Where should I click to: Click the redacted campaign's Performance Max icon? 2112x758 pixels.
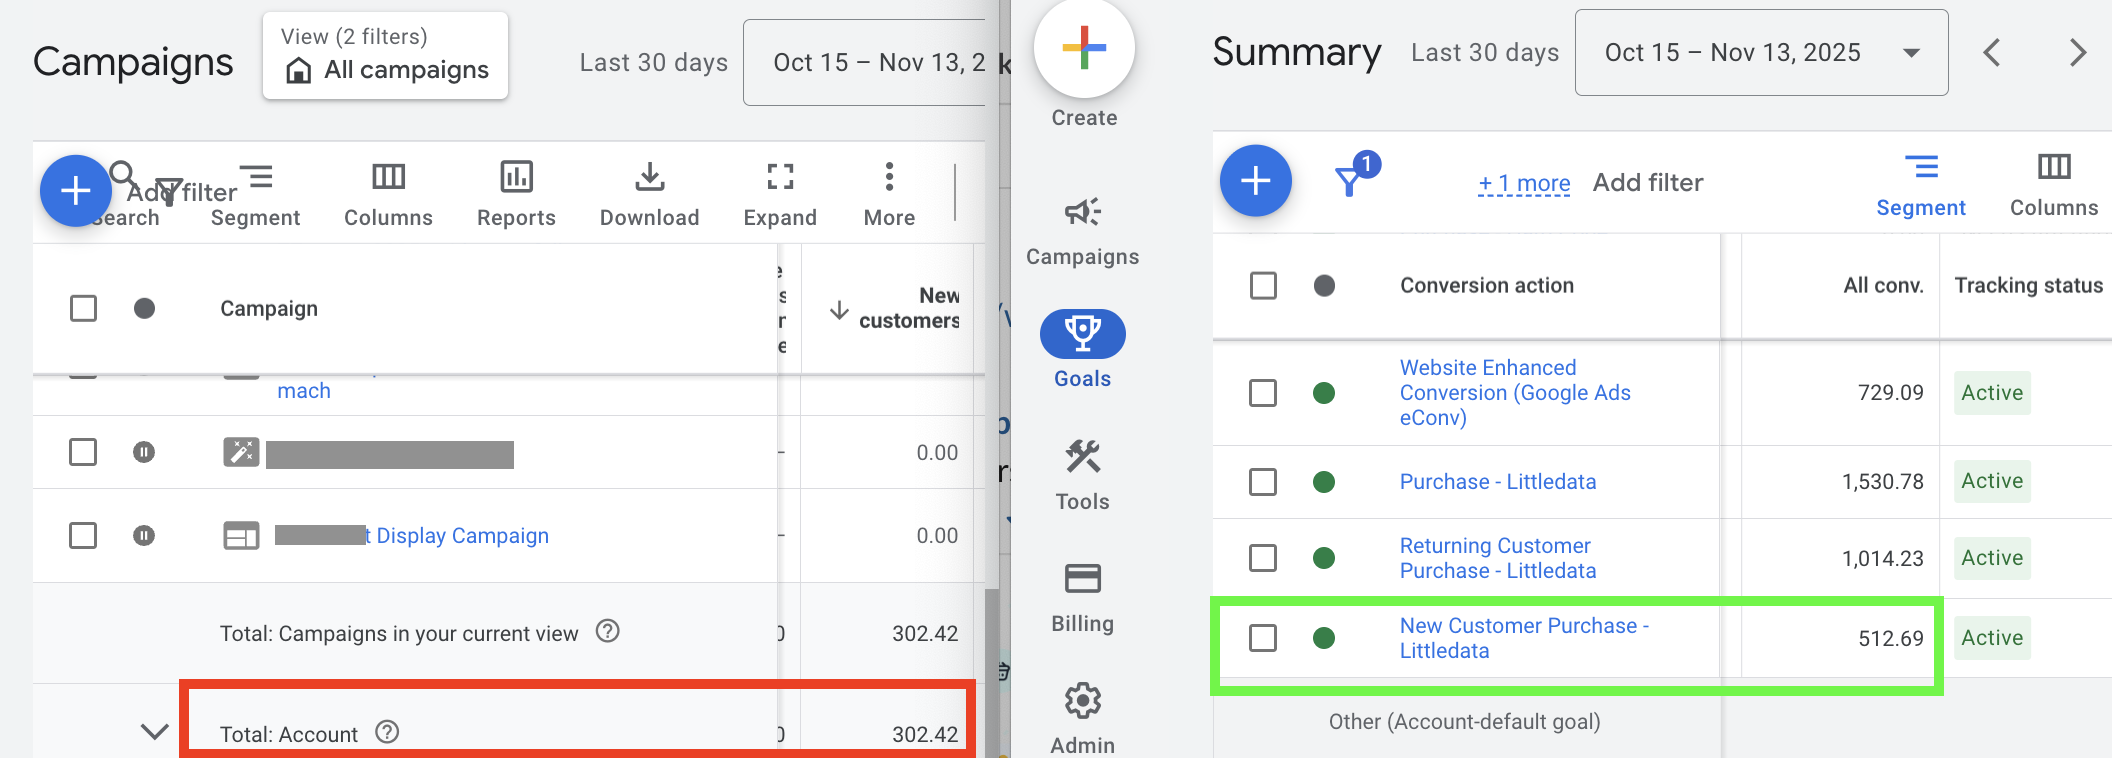point(241,452)
